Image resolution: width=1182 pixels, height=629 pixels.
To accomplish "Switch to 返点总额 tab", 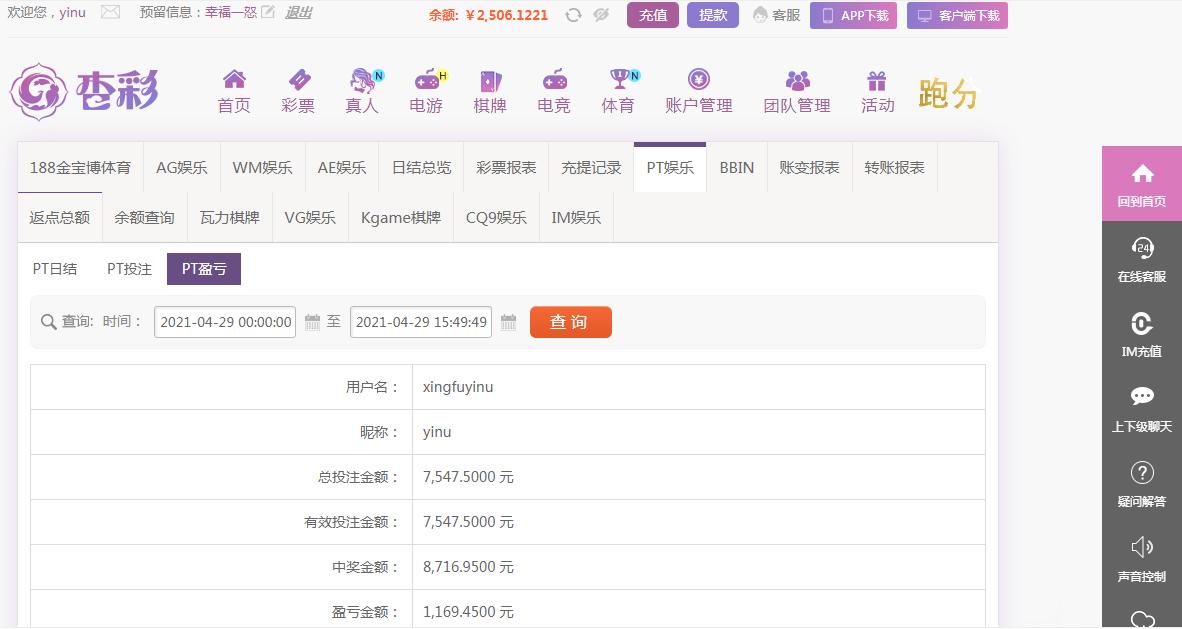I will pos(60,217).
